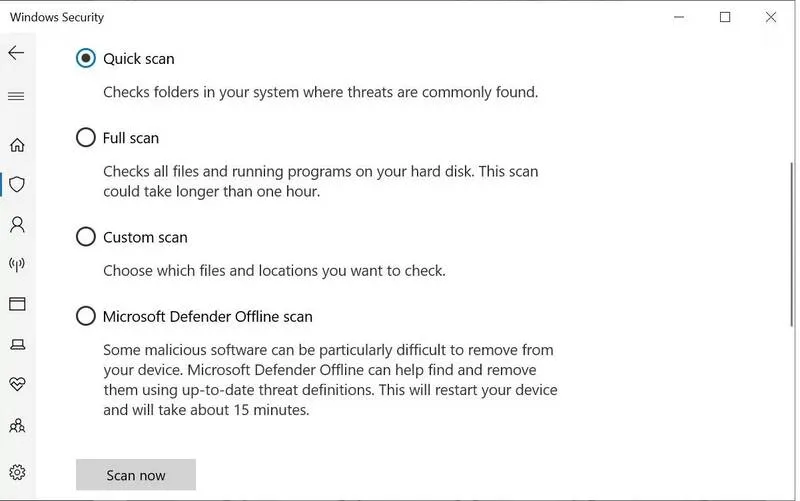
Task: Open Family options icon
Action: [x=16, y=425]
